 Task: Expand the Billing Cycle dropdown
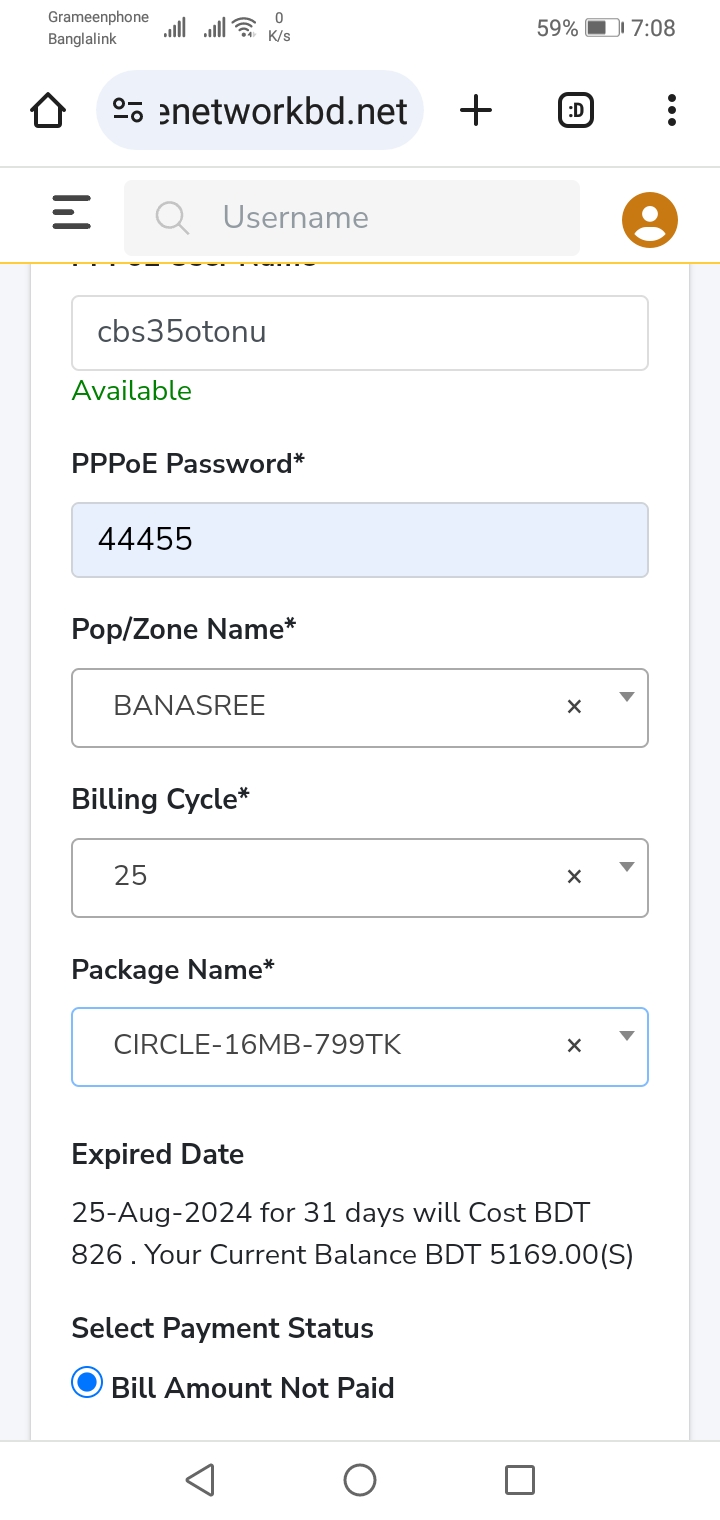627,867
